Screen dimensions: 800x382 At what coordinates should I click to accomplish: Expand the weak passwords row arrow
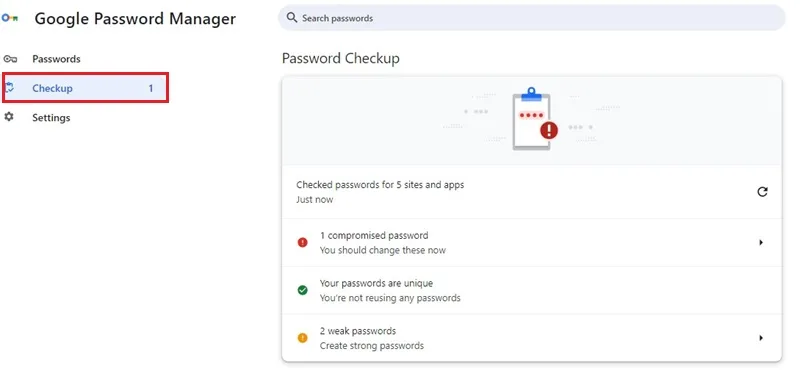click(x=761, y=338)
